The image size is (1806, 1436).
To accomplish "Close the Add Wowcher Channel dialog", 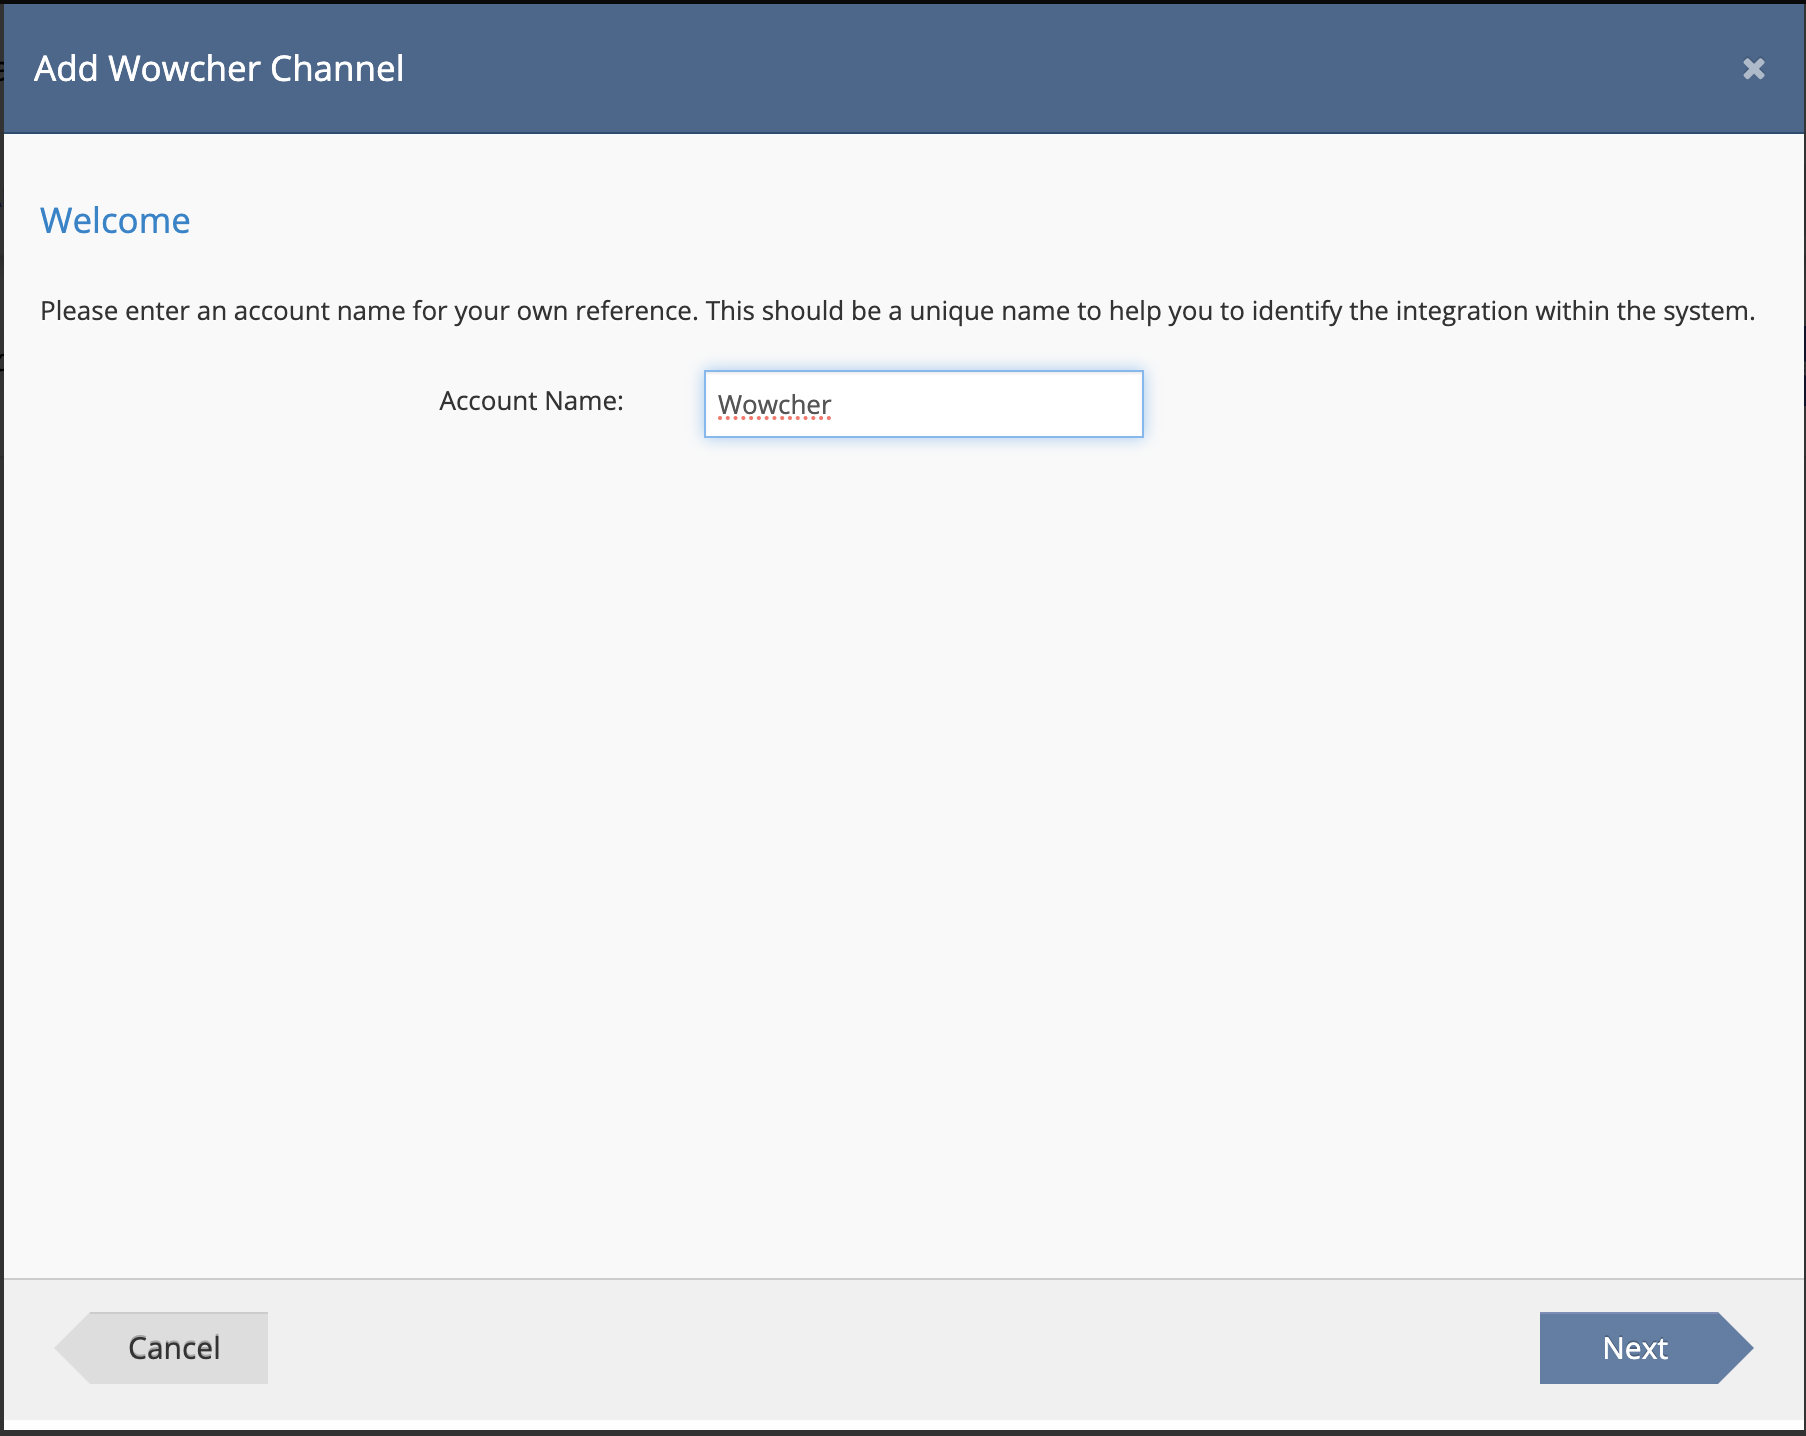I will click(1753, 69).
